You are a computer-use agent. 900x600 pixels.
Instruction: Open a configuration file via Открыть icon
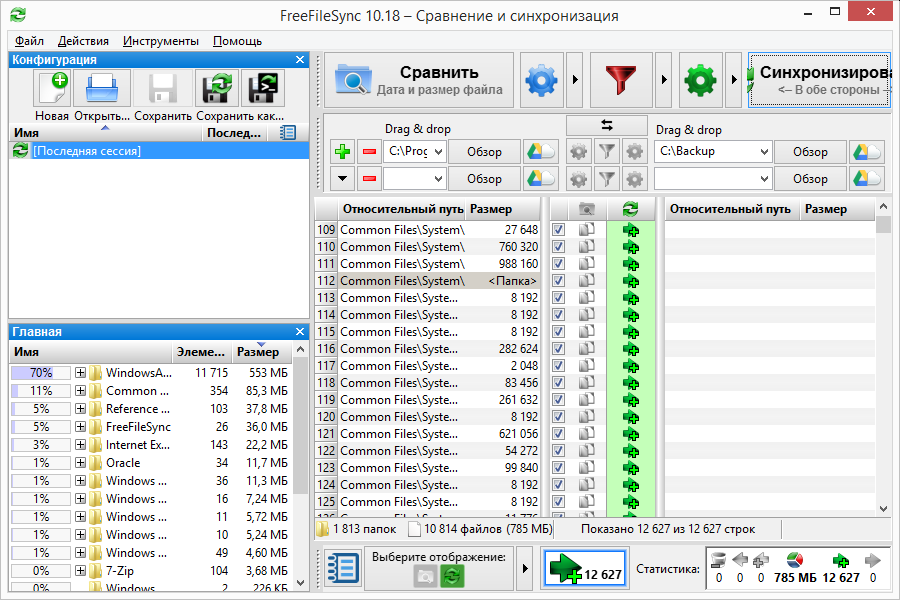102,88
